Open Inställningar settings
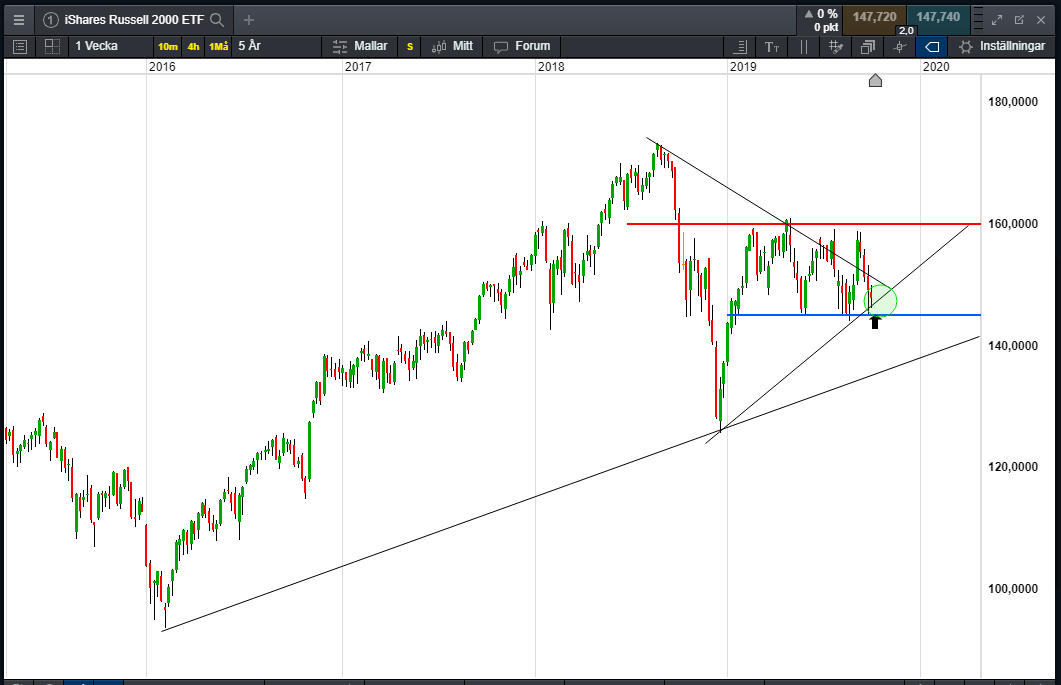 click(x=1002, y=46)
